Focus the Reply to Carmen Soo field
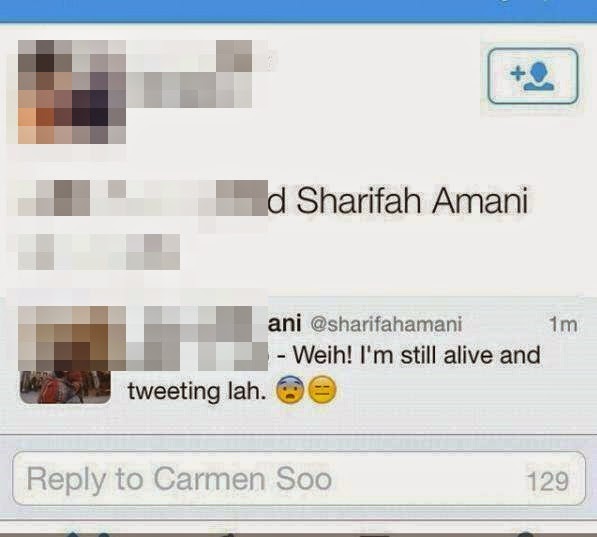 coord(298,479)
